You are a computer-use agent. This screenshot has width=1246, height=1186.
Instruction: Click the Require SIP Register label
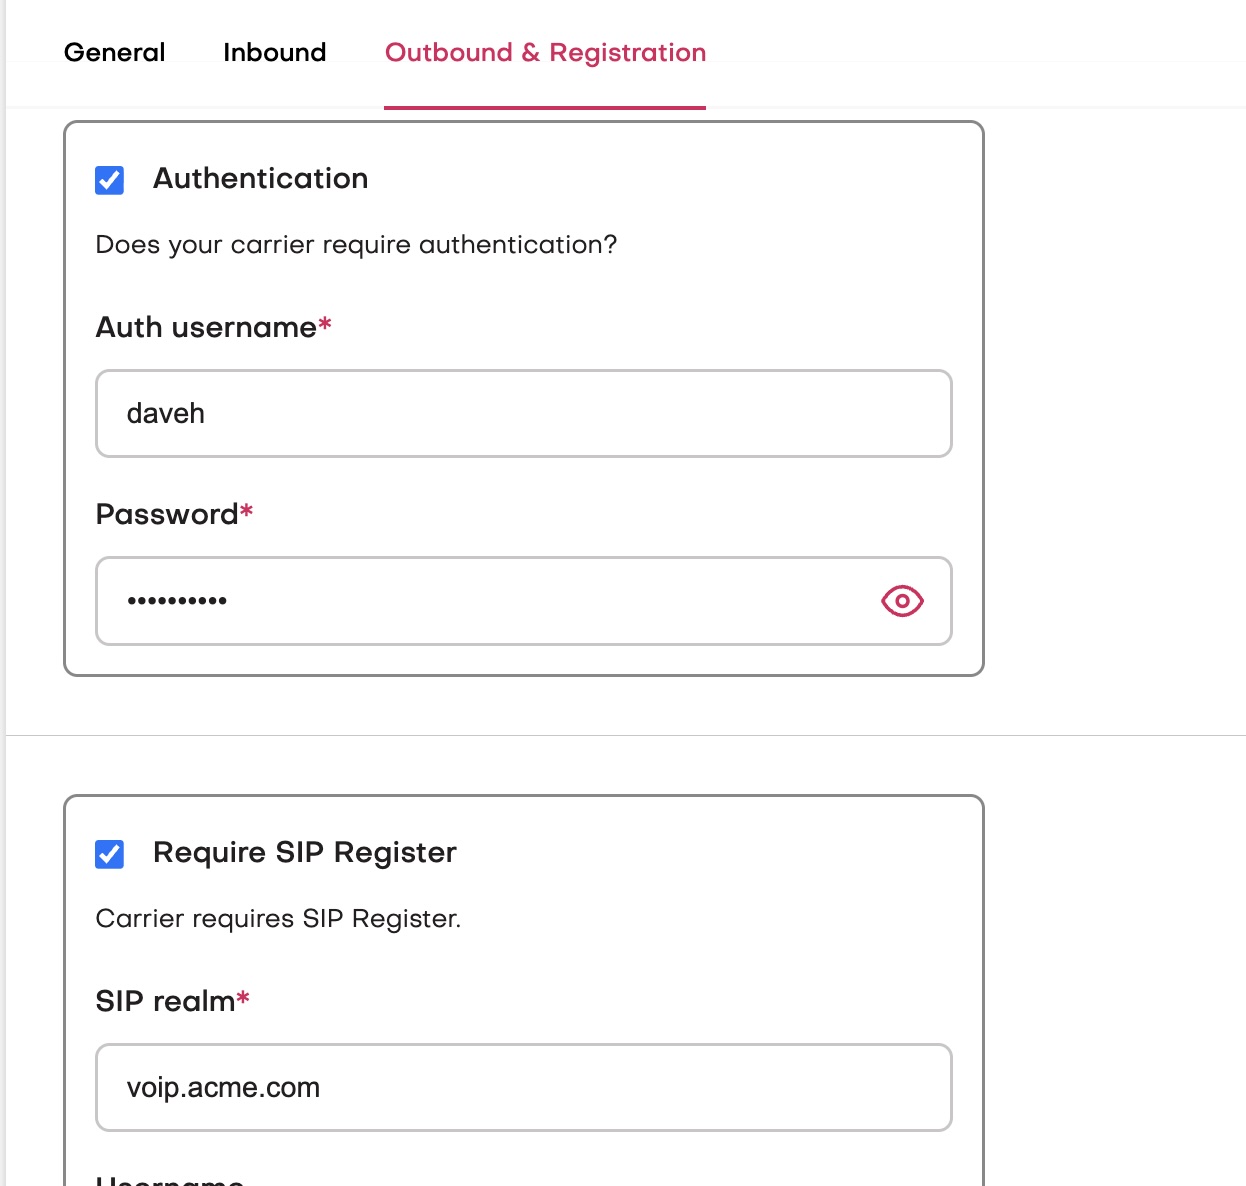pos(304,852)
